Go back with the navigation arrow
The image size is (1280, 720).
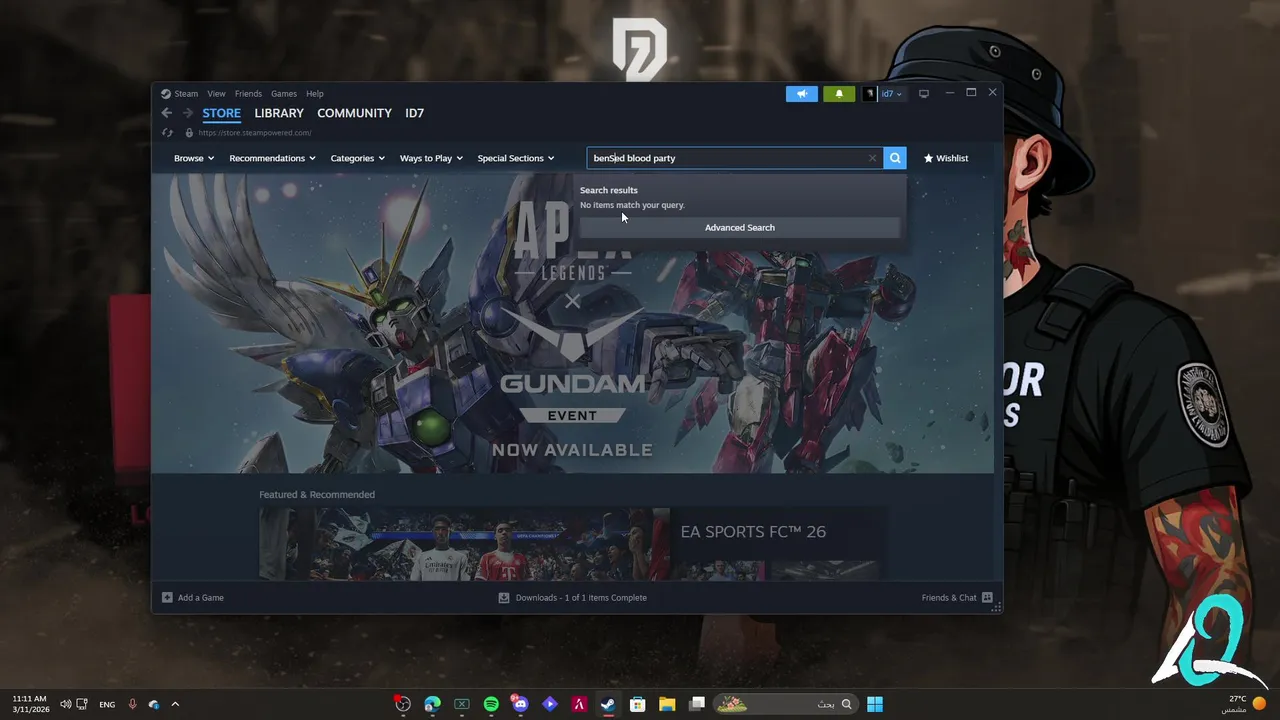click(167, 113)
